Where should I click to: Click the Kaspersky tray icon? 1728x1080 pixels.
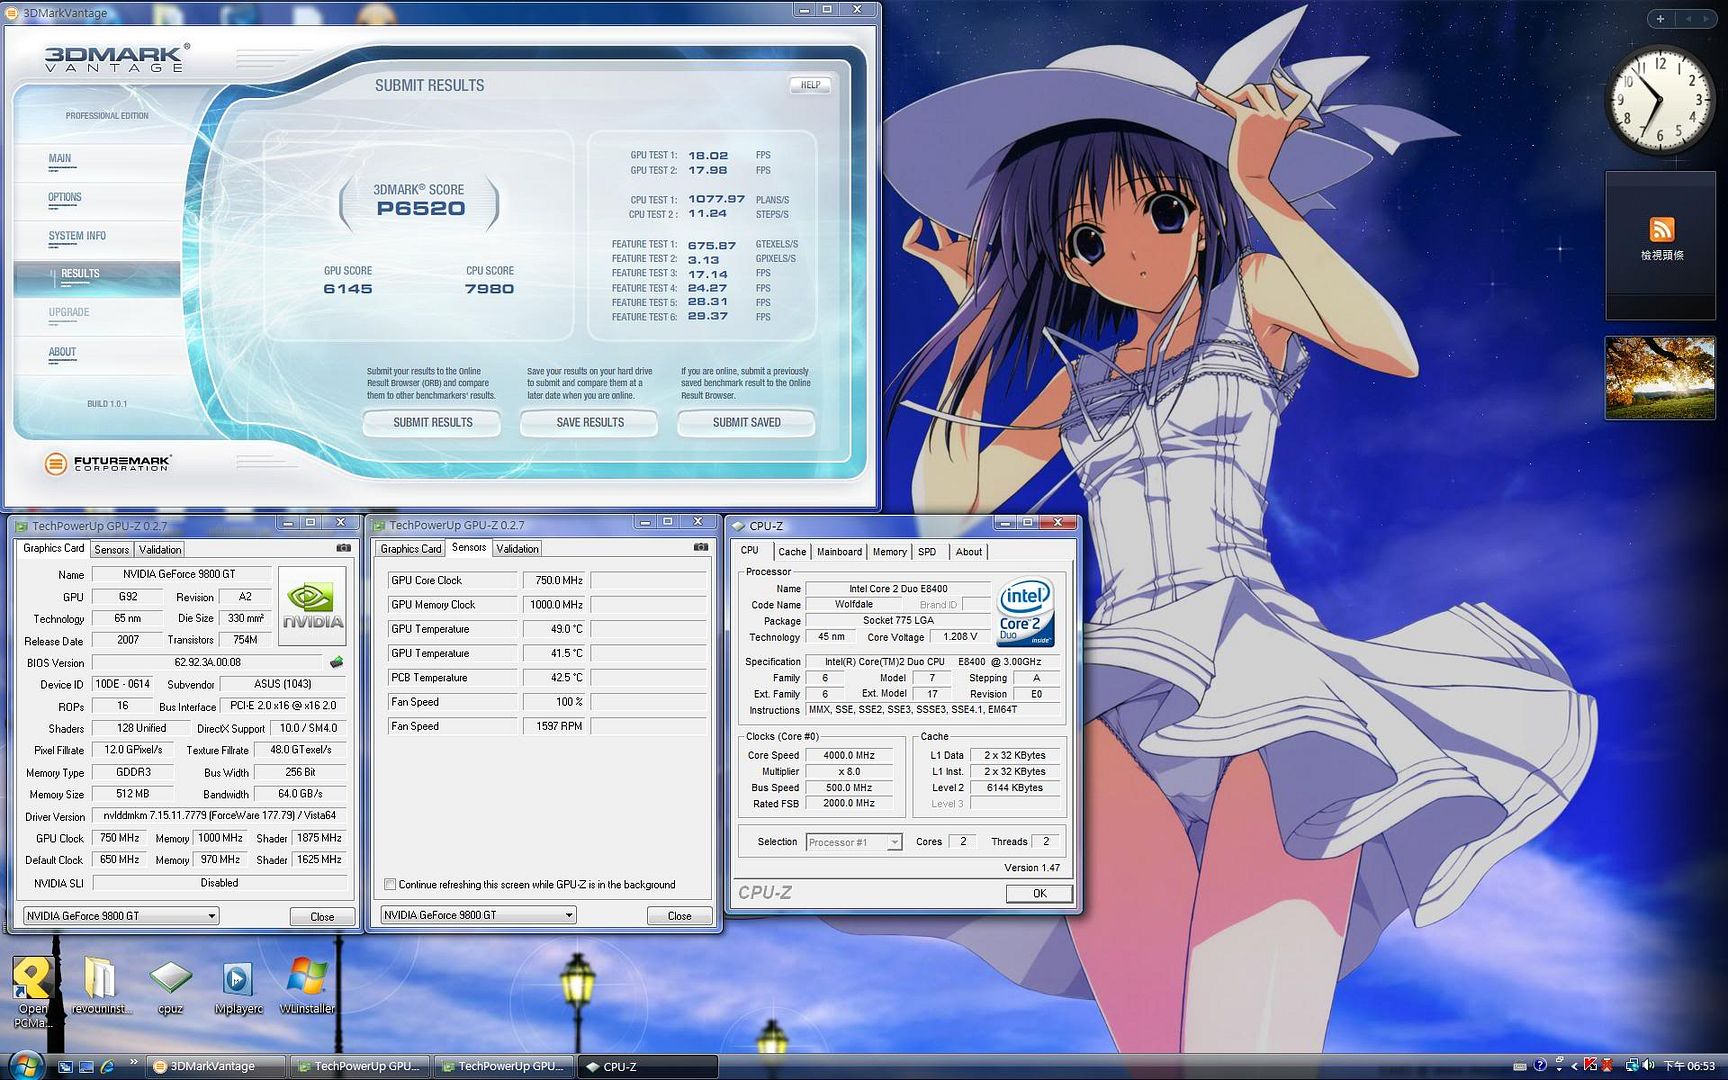(x=1591, y=1066)
